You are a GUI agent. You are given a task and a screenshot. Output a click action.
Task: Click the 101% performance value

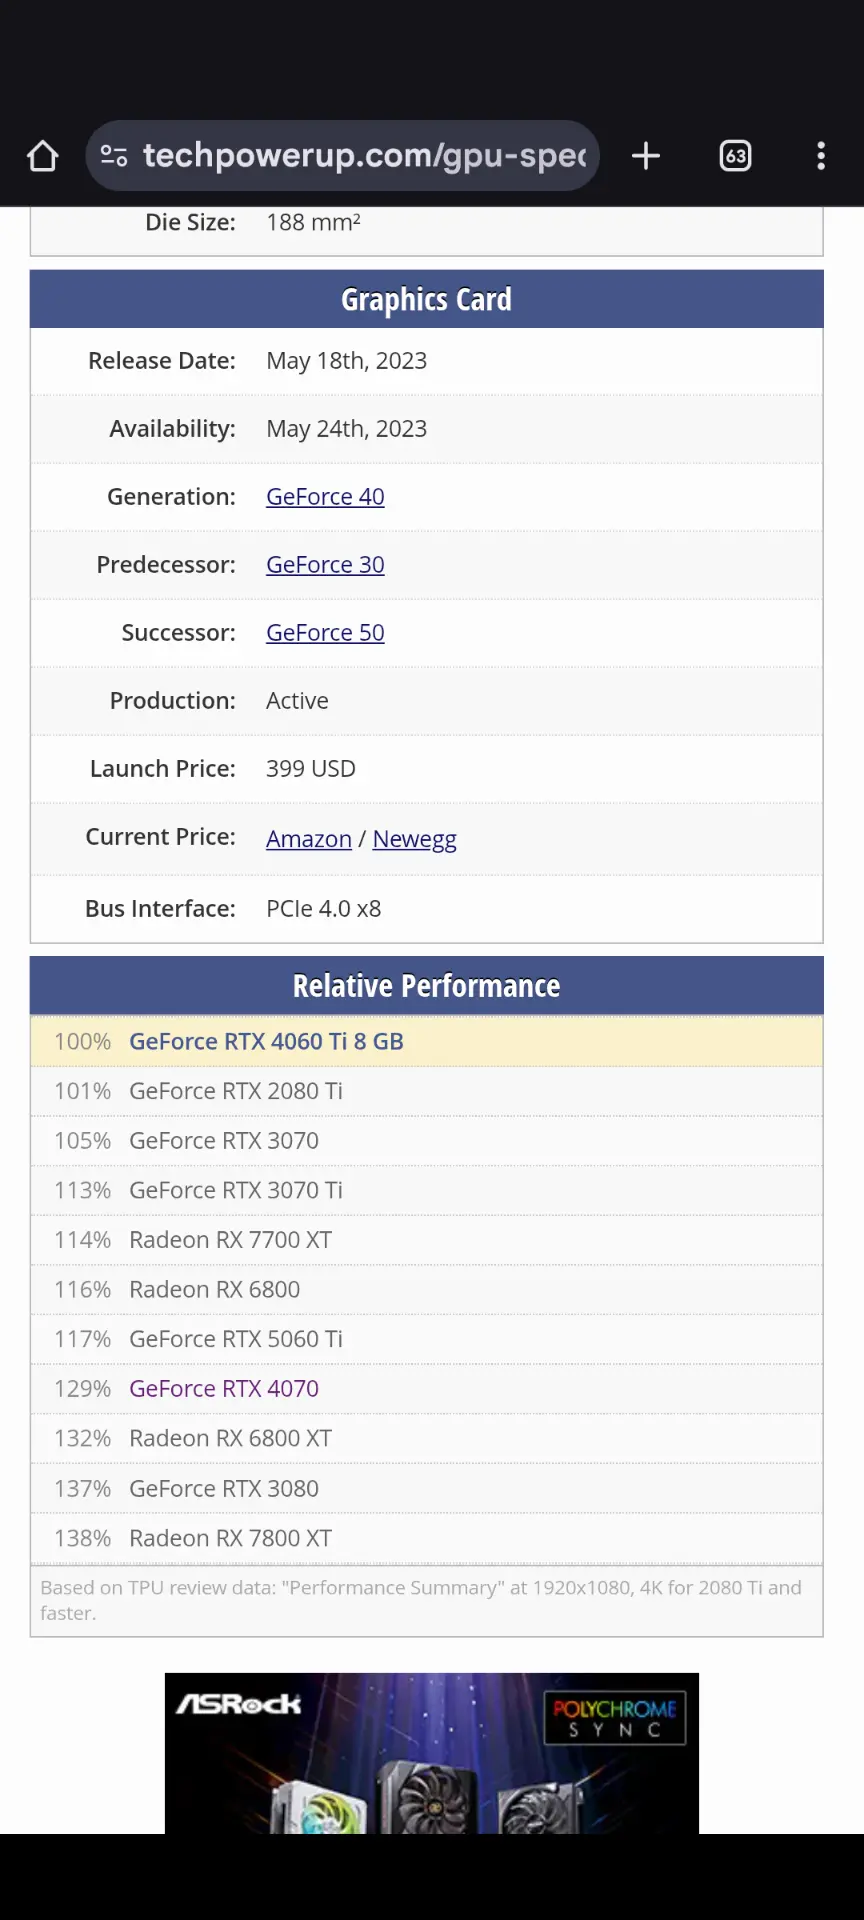click(x=82, y=1091)
